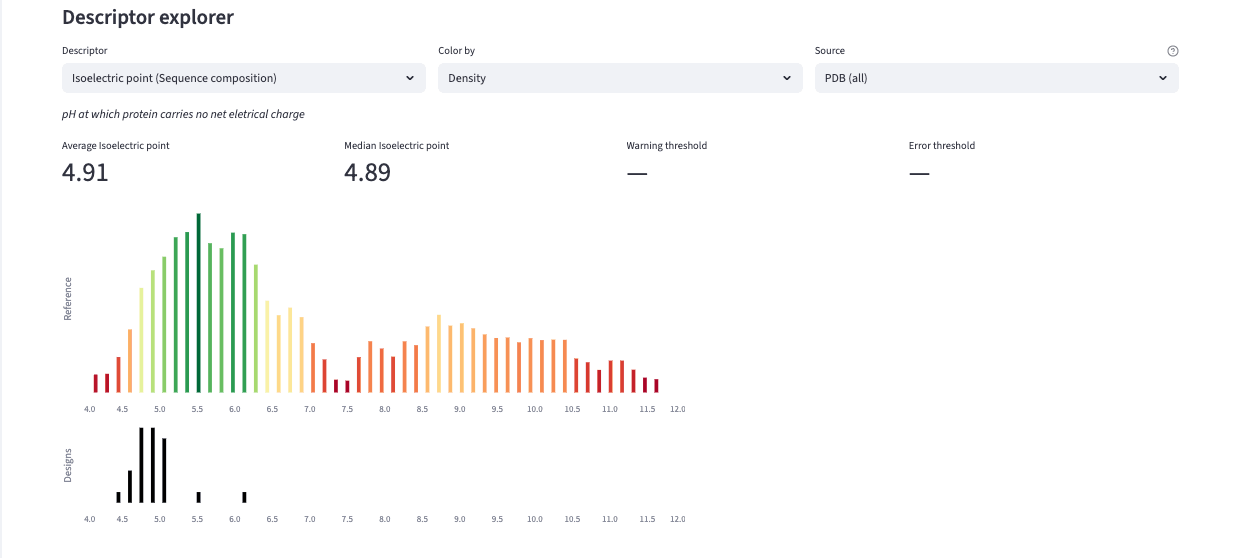Image resolution: width=1239 pixels, height=558 pixels.
Task: Click the Descriptor explorer heading
Action: click(x=148, y=17)
